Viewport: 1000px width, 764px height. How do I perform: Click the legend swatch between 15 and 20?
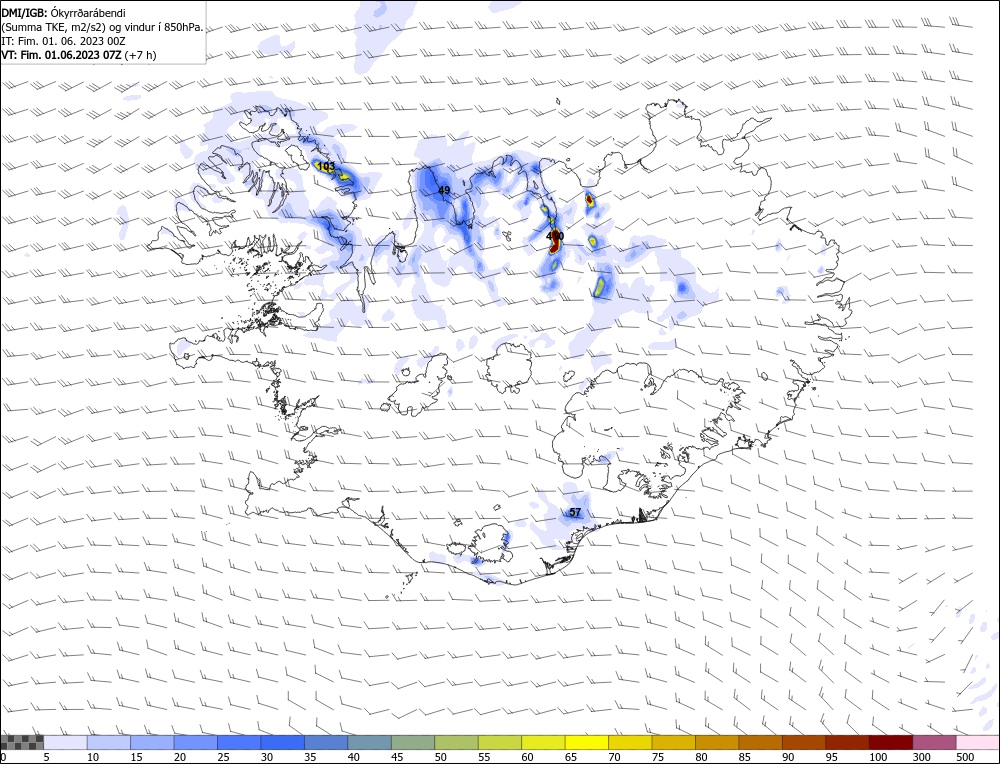point(152,742)
